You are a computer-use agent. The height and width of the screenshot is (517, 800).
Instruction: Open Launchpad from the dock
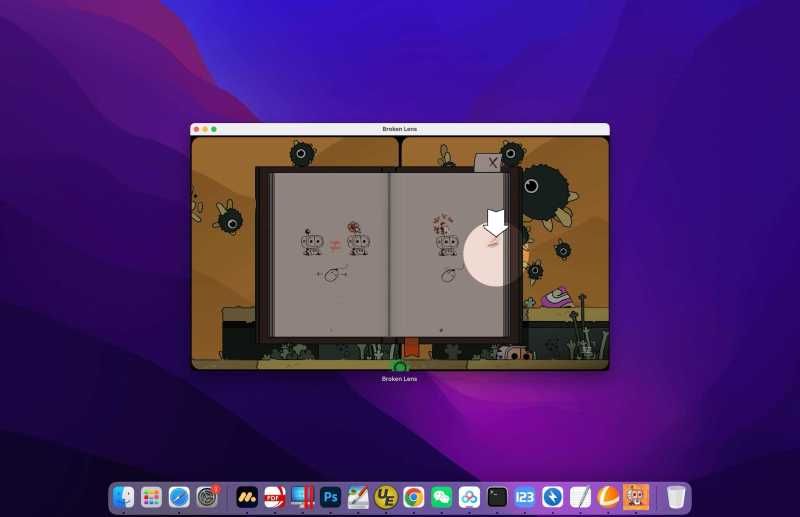click(x=151, y=497)
